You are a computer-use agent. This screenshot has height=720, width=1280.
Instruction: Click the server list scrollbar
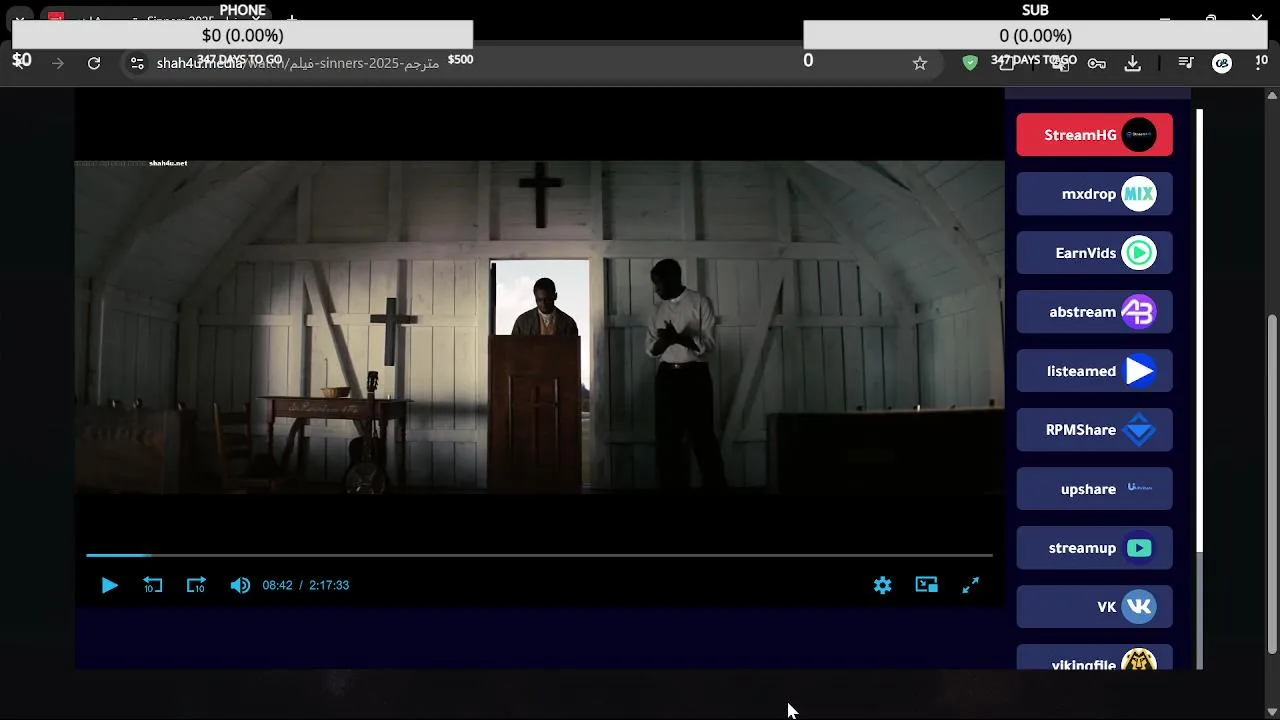(x=1199, y=330)
